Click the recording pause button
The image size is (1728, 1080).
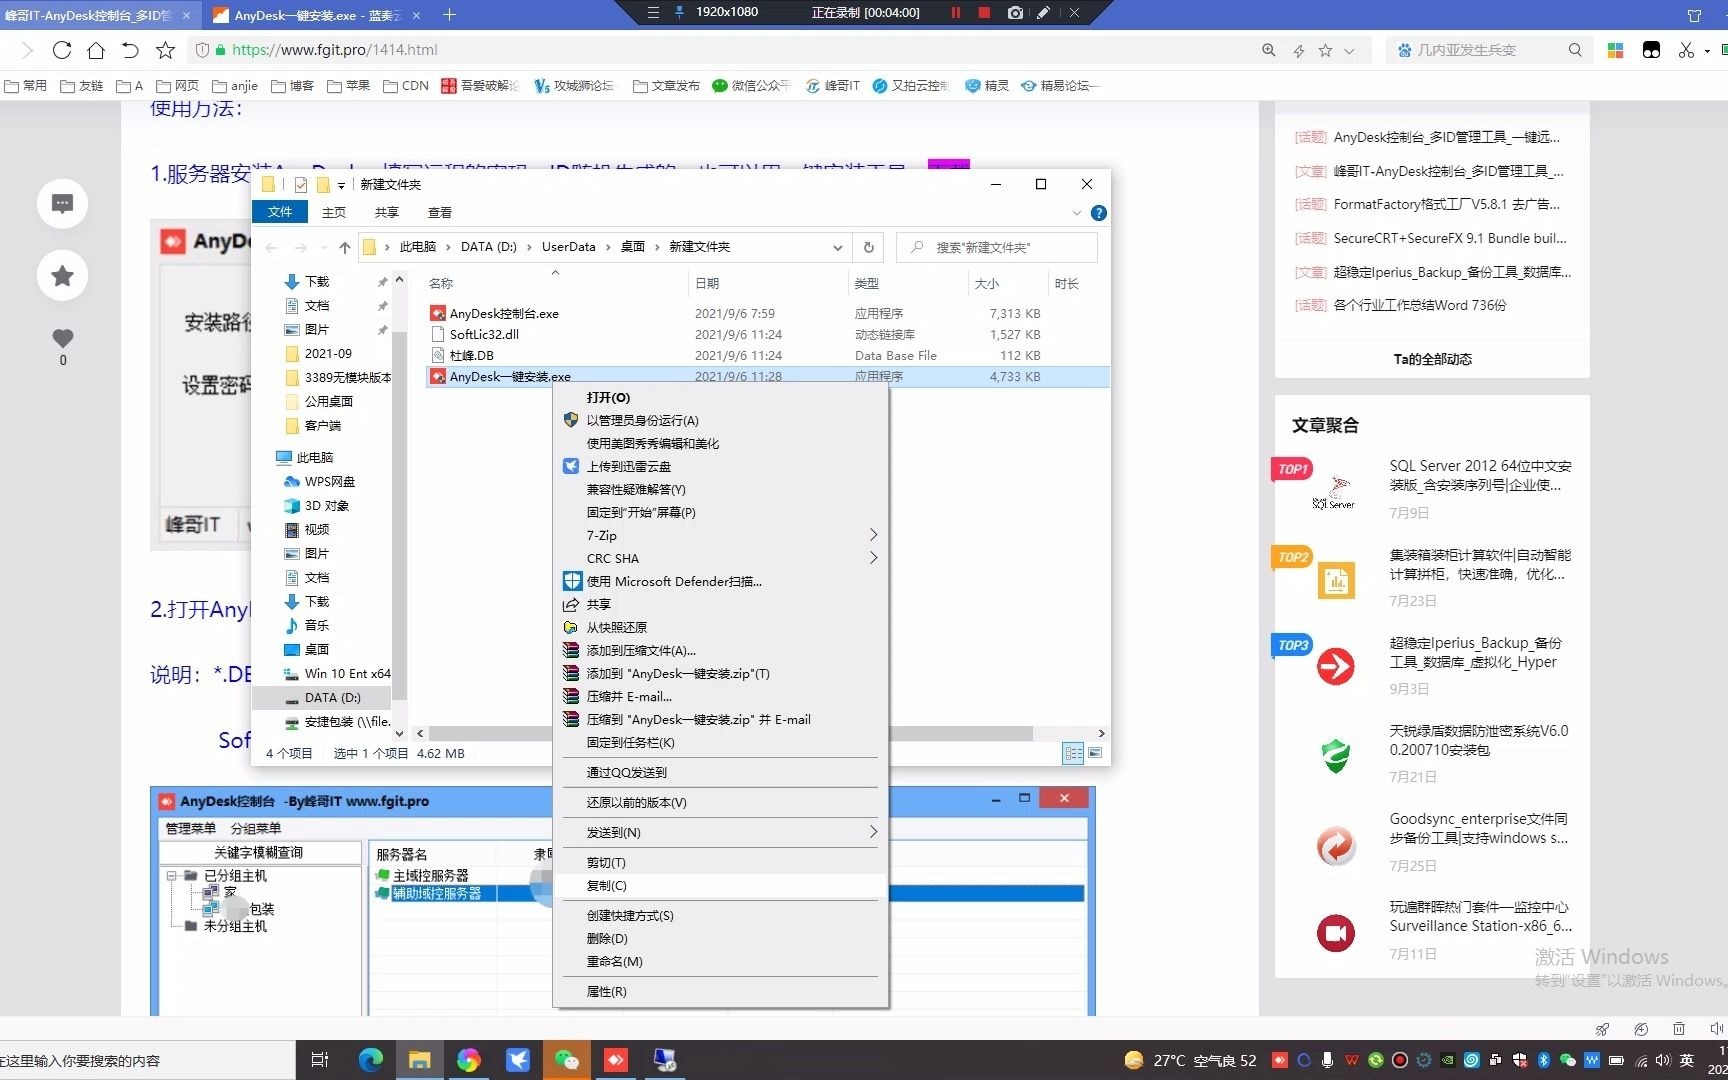pyautogui.click(x=955, y=12)
